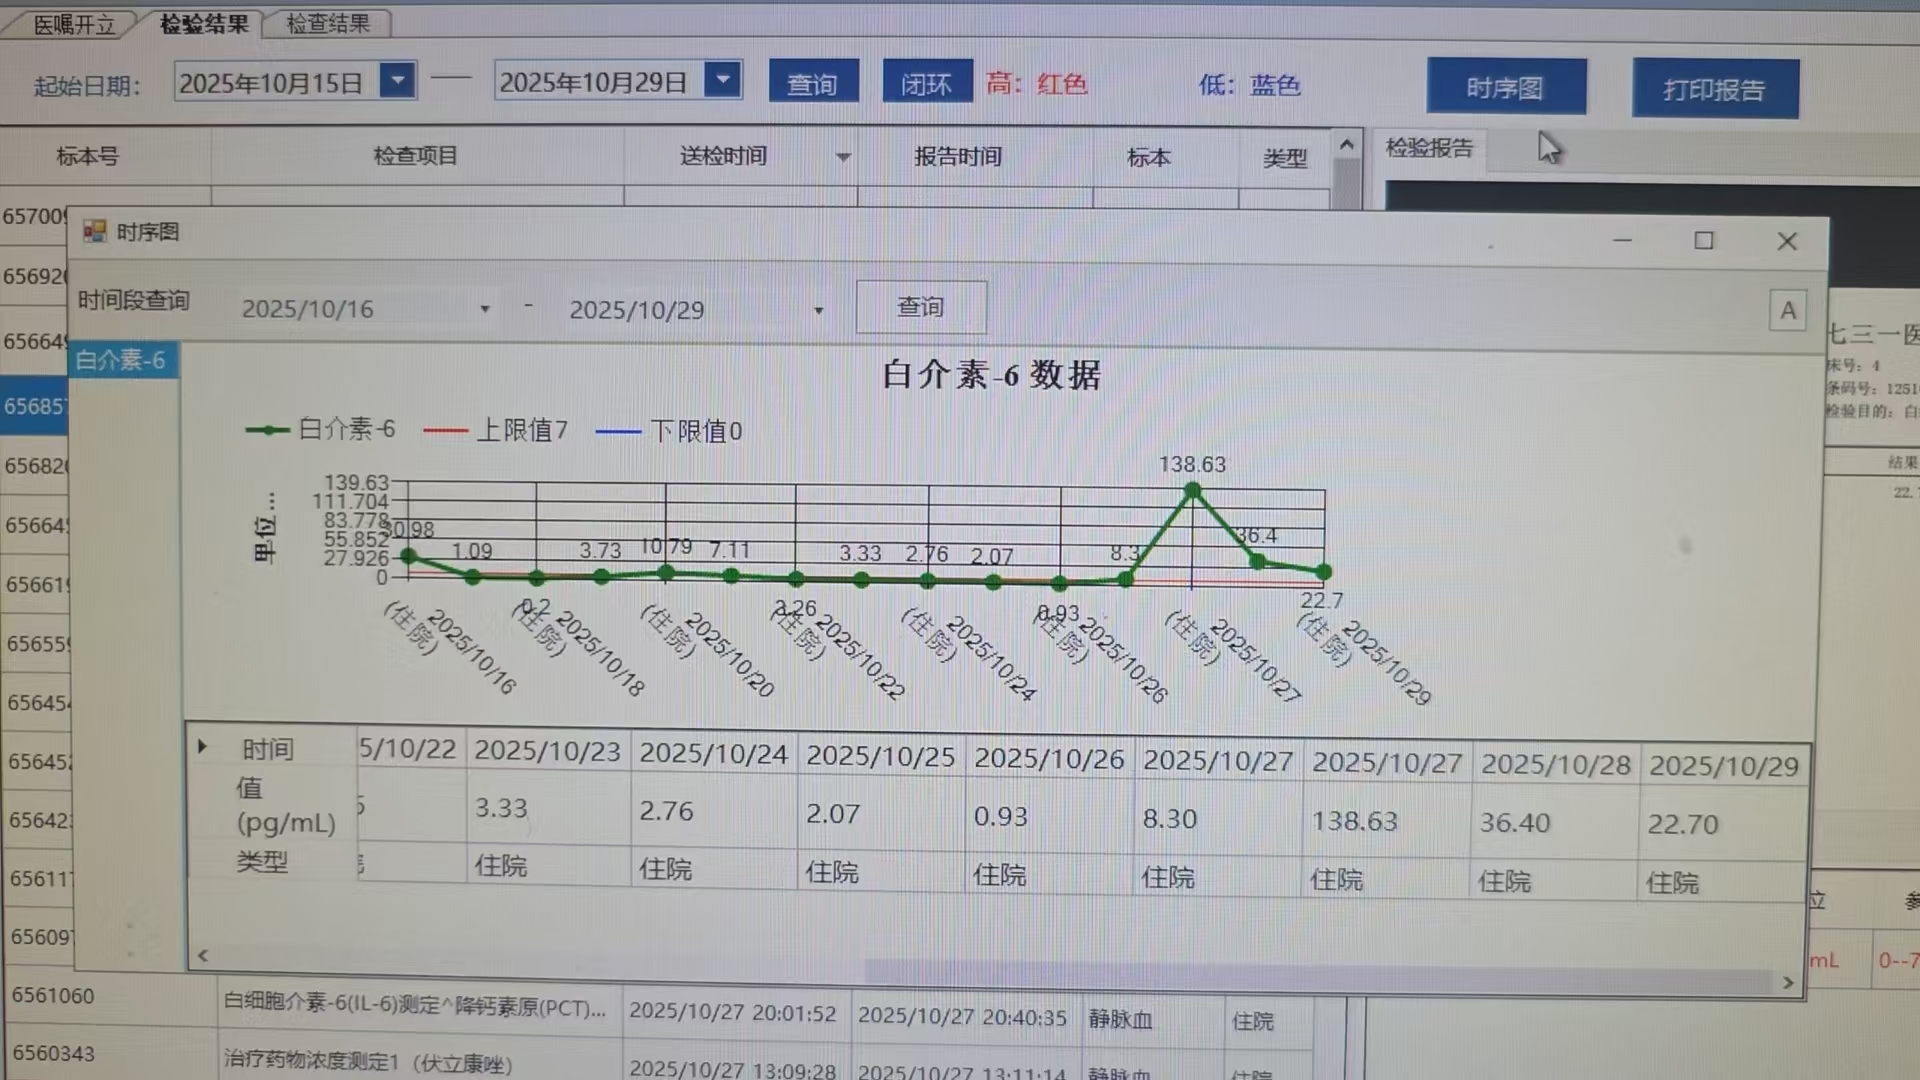Close the 时序图 dialog window

[x=1787, y=242]
